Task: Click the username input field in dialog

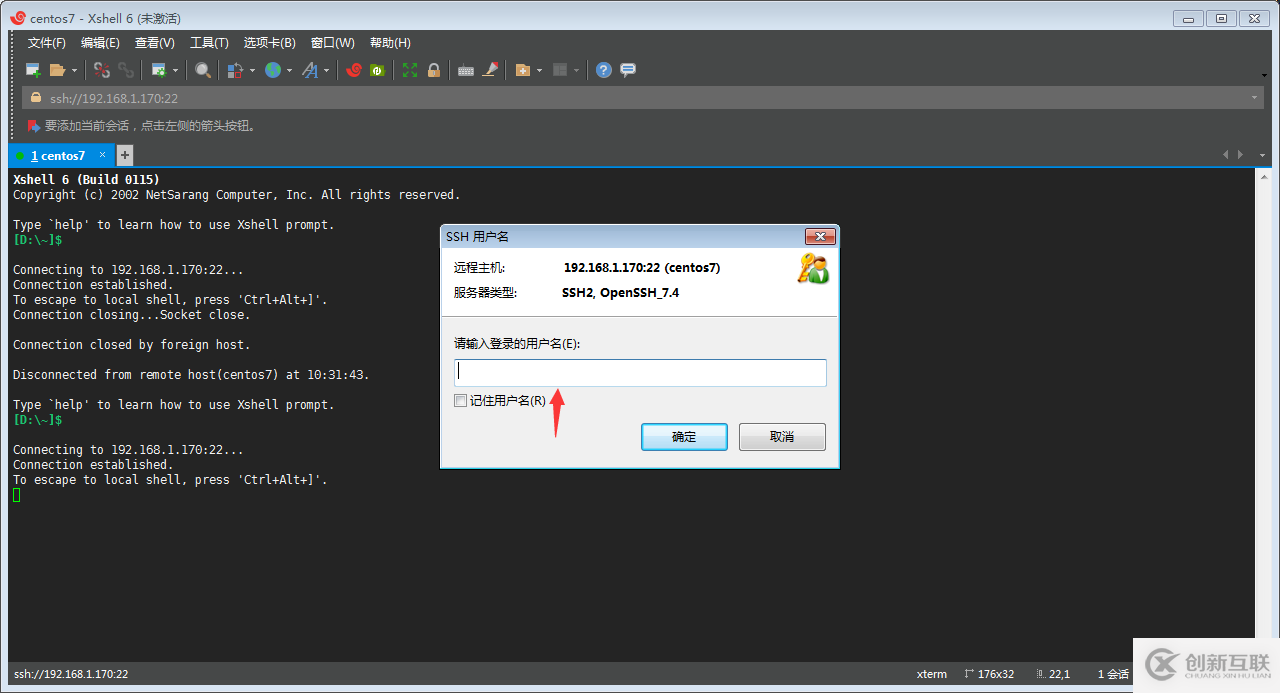Action: tap(640, 373)
